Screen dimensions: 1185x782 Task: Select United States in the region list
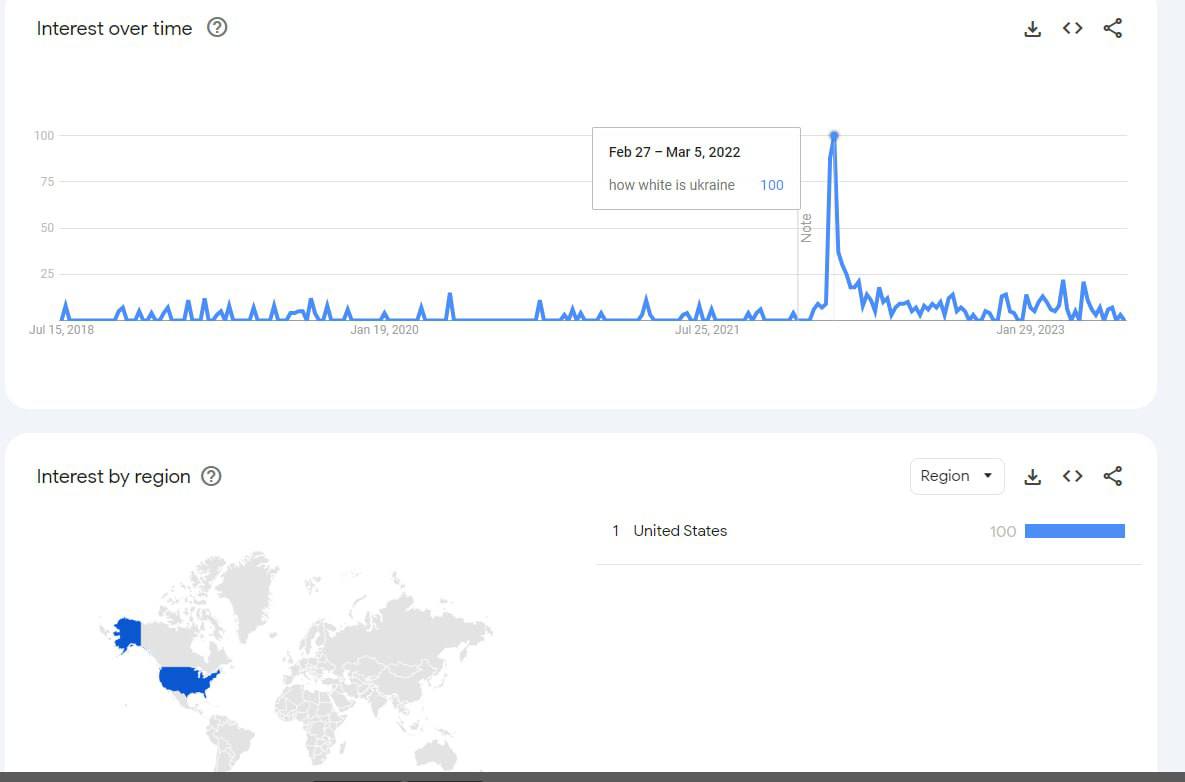[680, 531]
